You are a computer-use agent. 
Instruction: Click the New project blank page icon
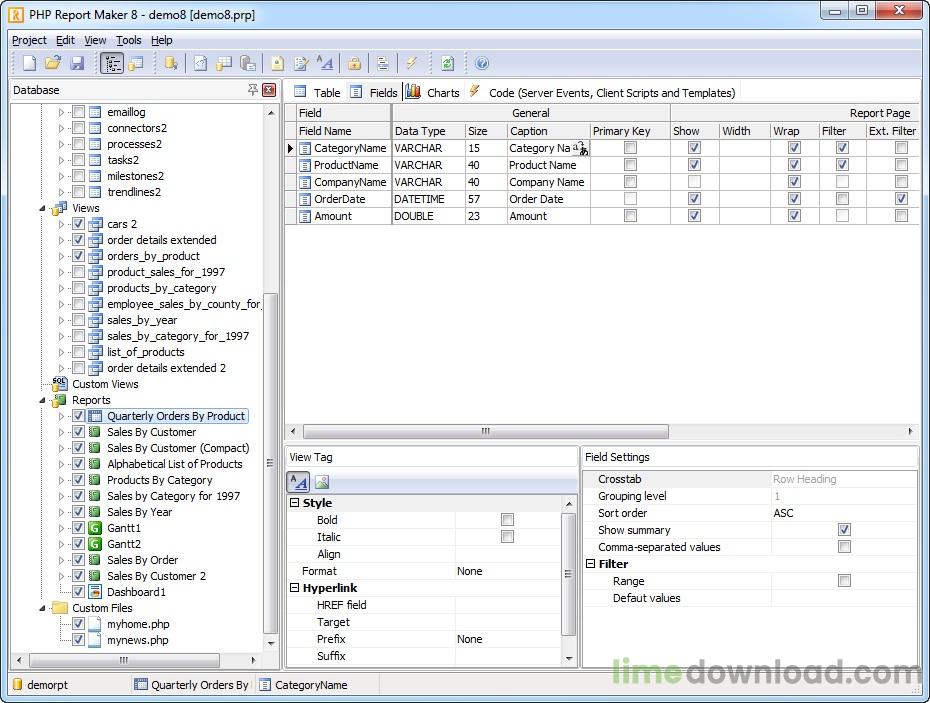30,64
